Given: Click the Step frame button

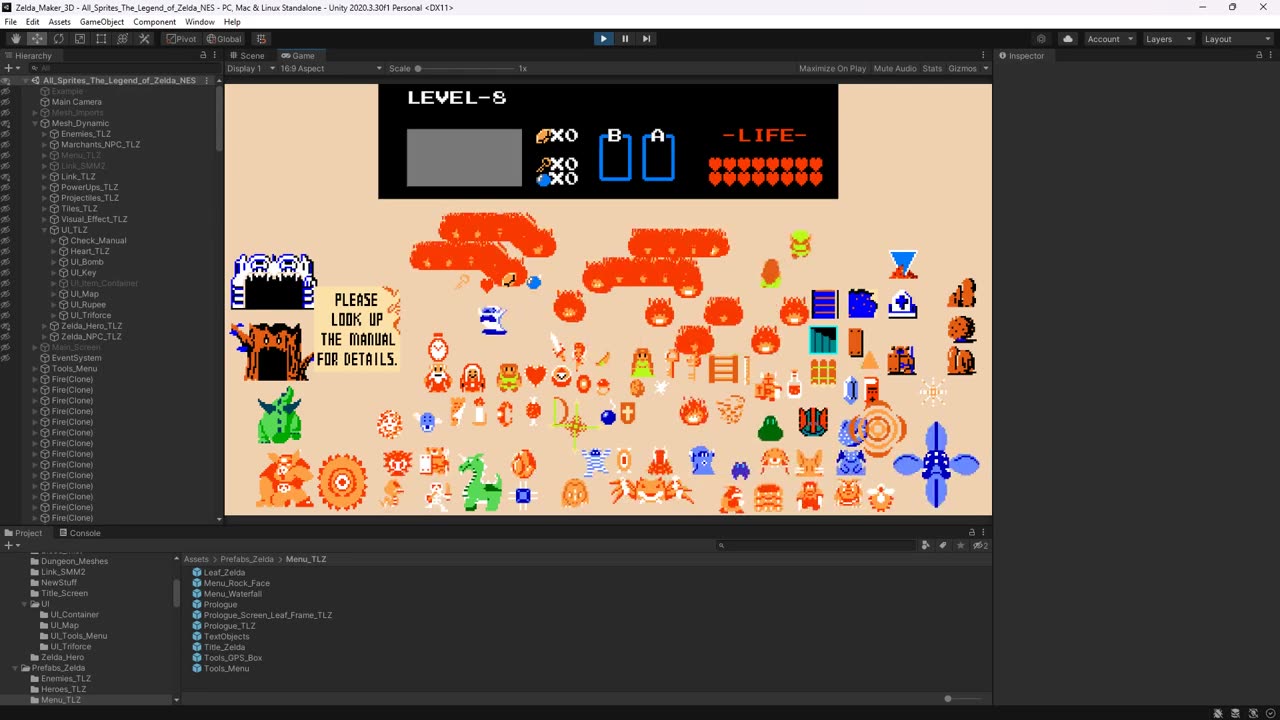Looking at the screenshot, I should [646, 39].
